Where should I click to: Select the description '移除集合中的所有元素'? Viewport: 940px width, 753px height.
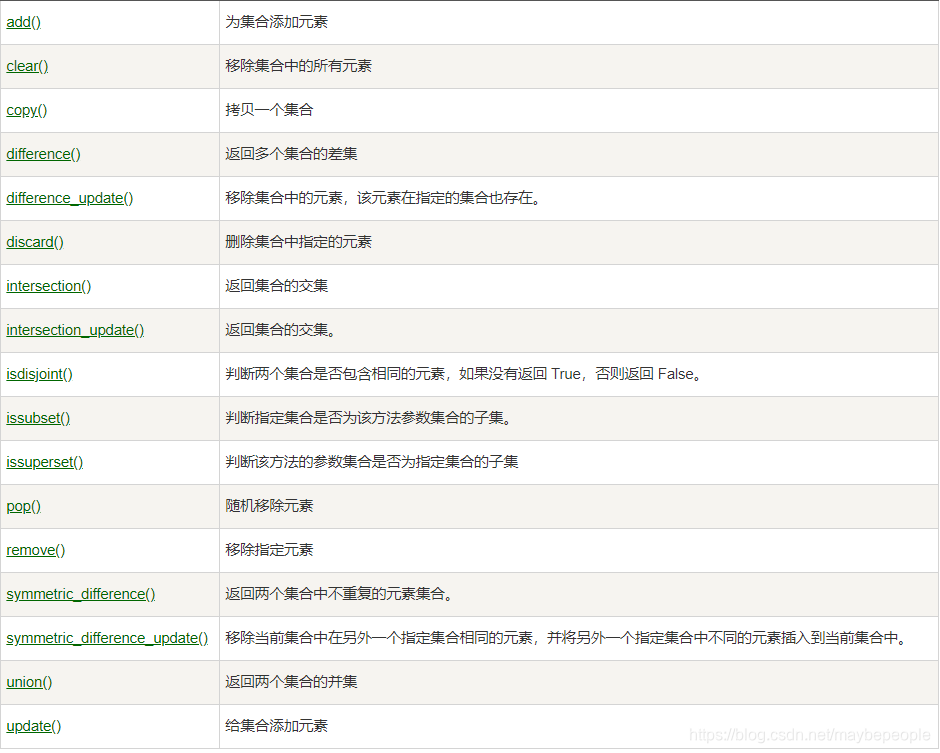pyautogui.click(x=299, y=66)
